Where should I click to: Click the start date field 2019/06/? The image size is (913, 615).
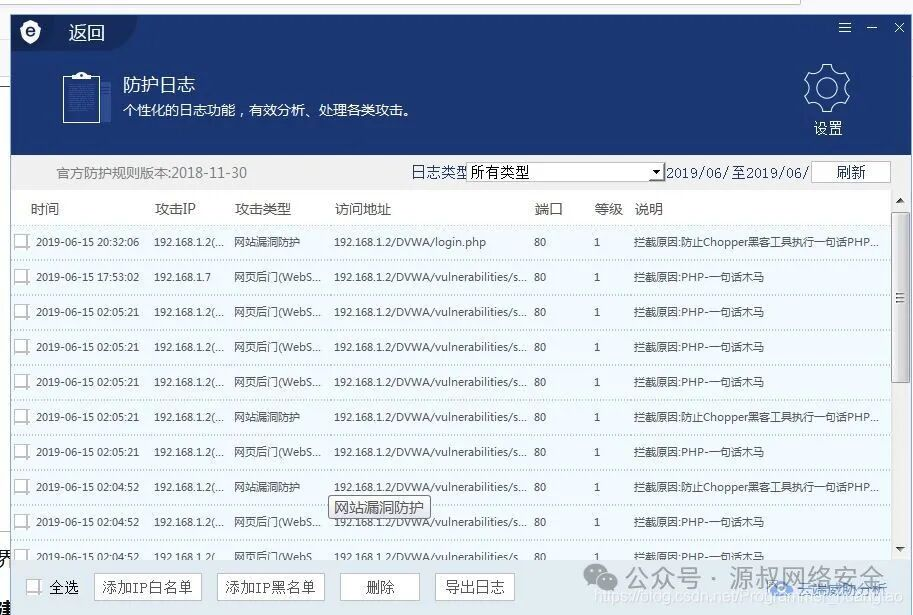coord(697,173)
